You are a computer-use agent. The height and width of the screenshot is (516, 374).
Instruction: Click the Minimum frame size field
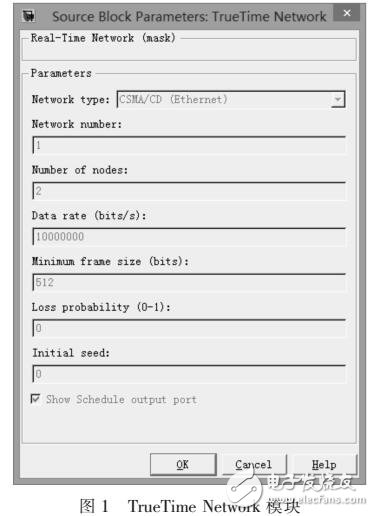[189, 282]
